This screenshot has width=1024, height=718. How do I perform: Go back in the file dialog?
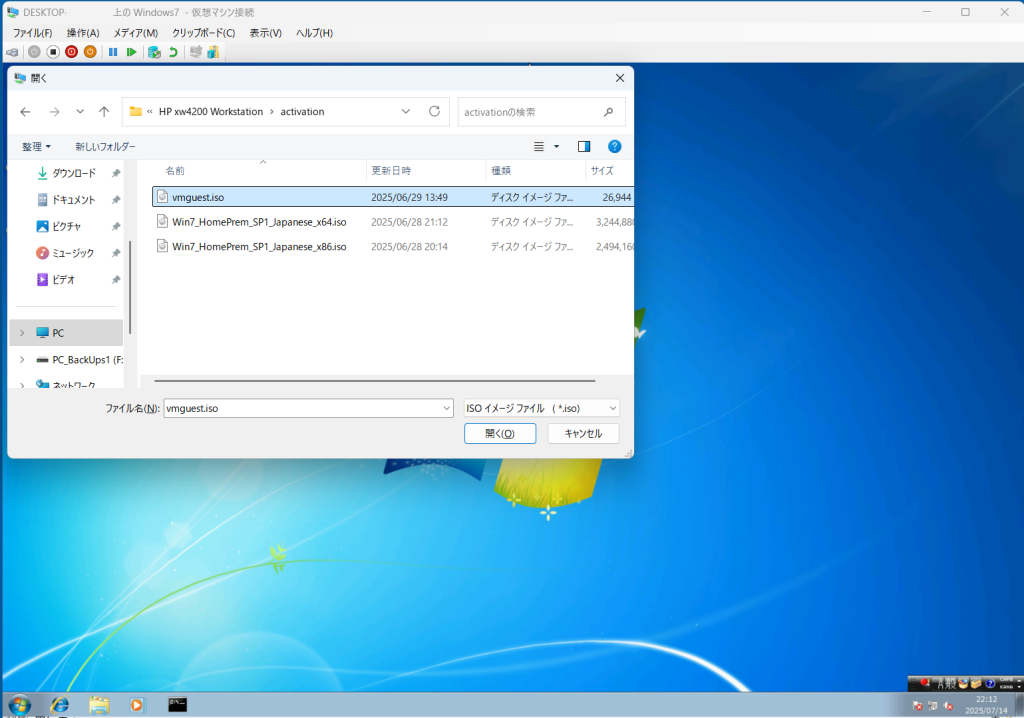[x=25, y=112]
